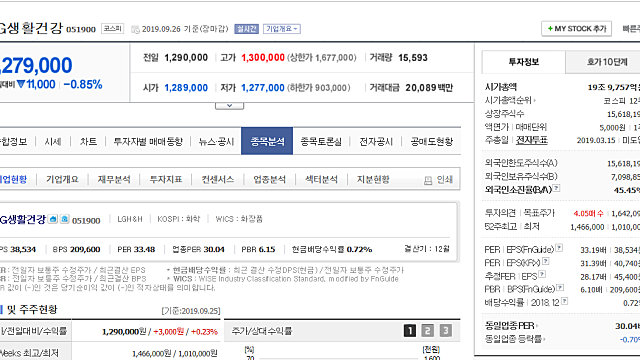
Task: Click the 시가 value 1,289,000
Action: click(186, 88)
